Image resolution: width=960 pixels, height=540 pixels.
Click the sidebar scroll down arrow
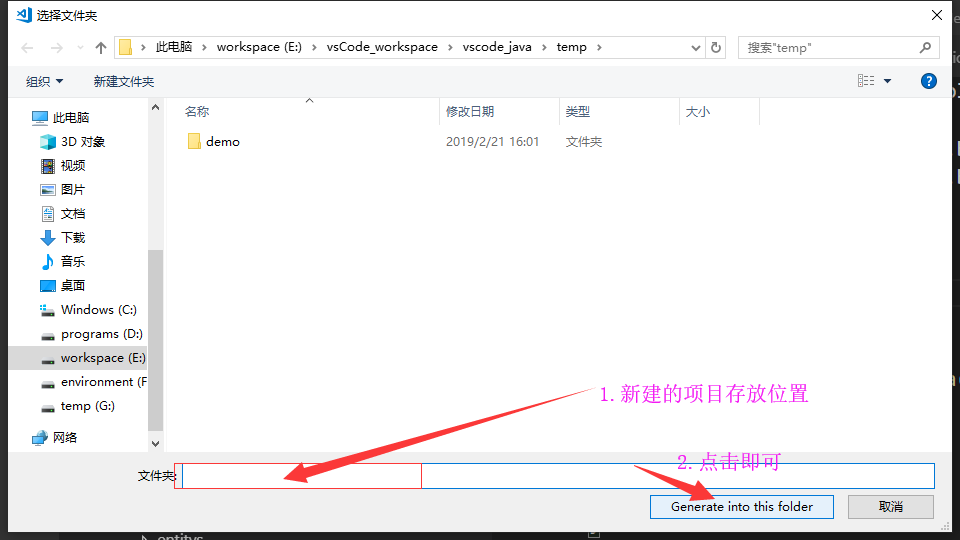tap(156, 444)
